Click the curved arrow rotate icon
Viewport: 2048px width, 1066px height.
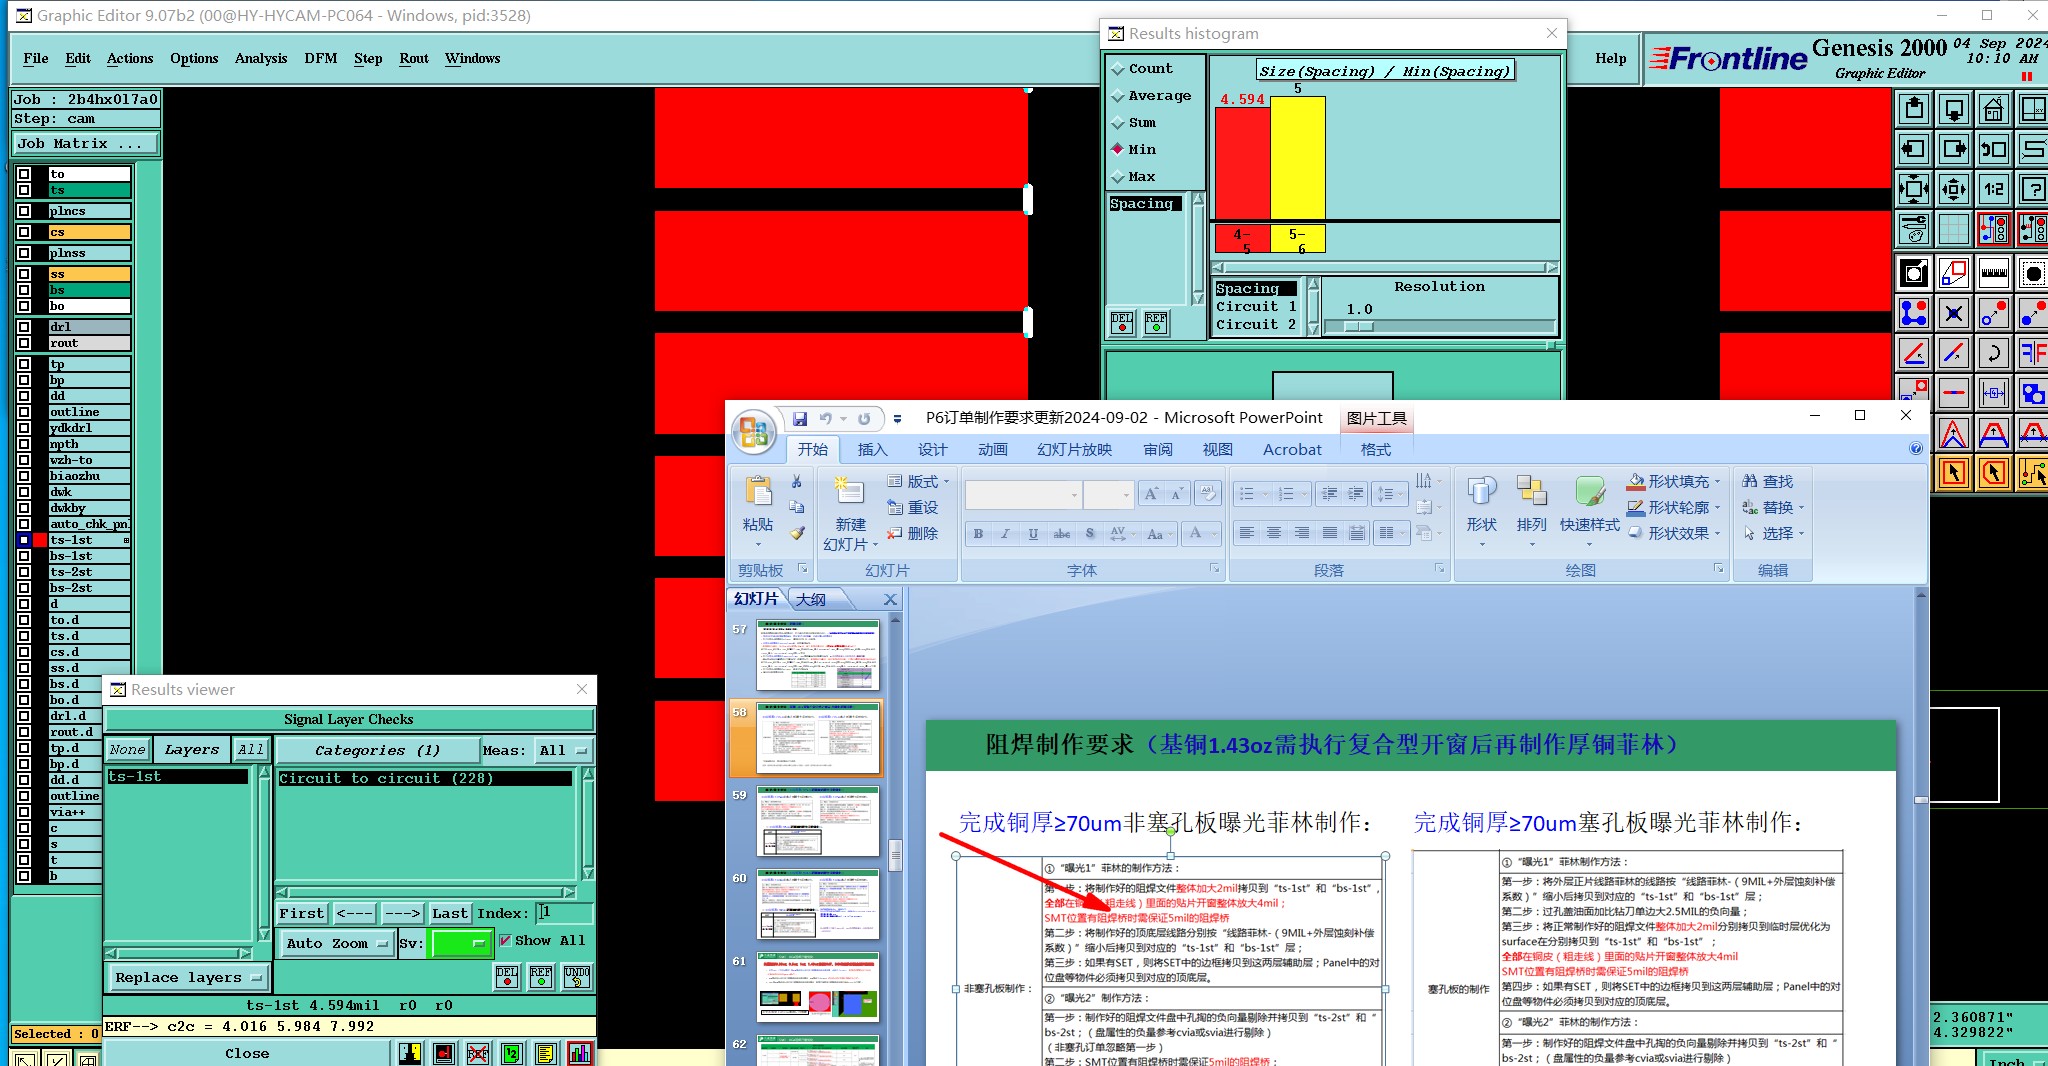click(1993, 352)
